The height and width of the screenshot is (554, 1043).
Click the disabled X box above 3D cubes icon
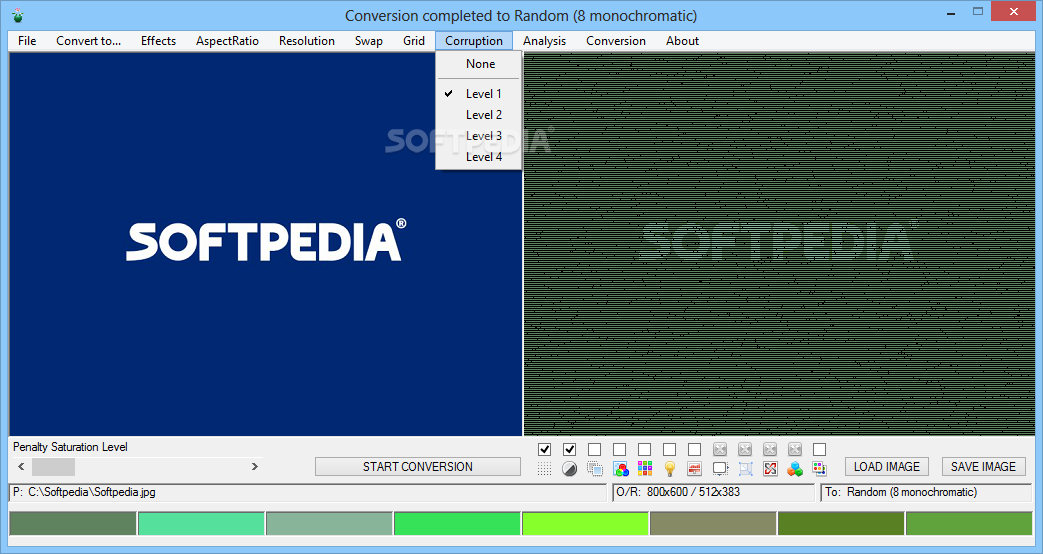(795, 450)
